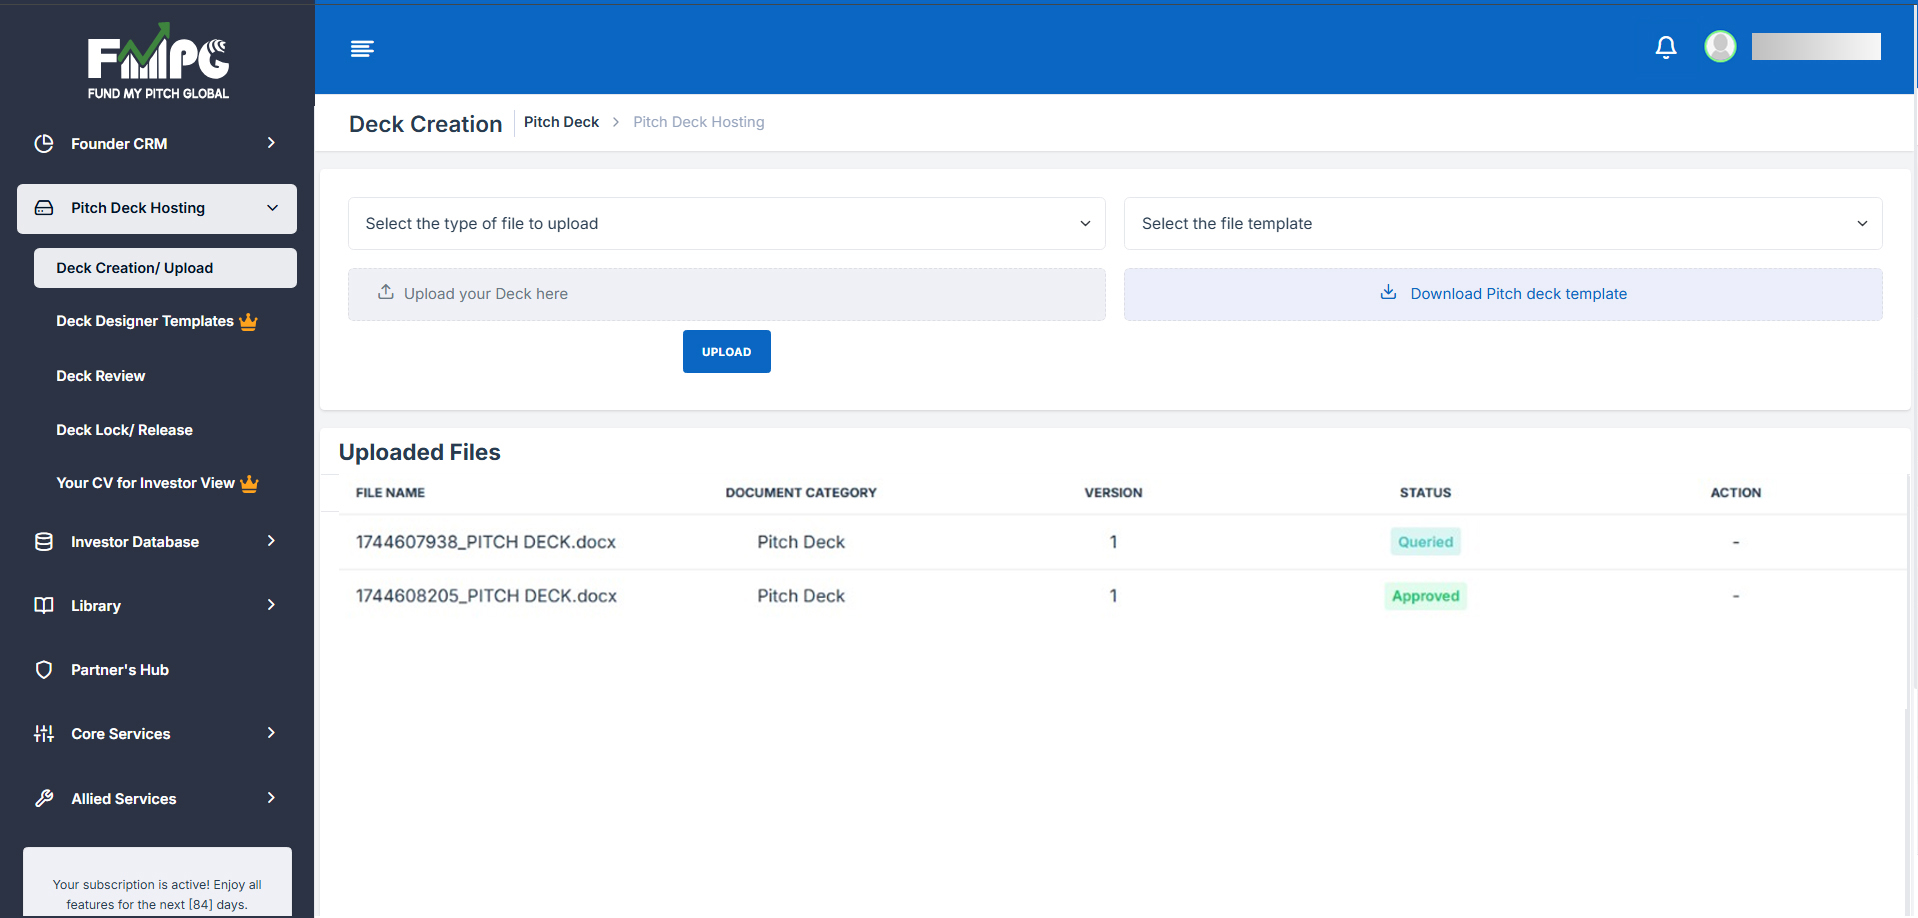
Task: Expand Investor Database submenu arrow
Action: tap(271, 541)
